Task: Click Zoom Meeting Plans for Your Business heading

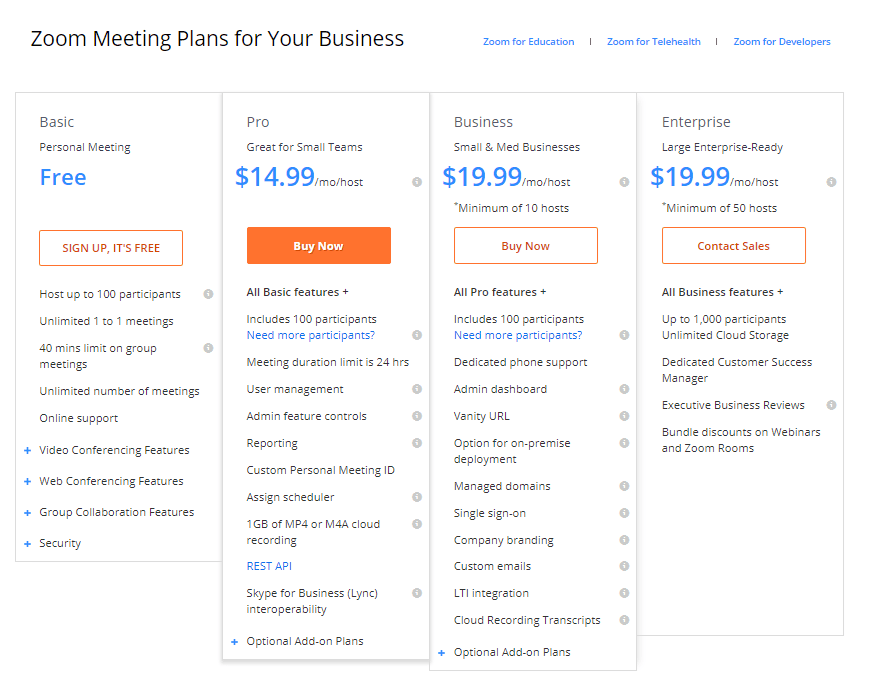Action: 218,39
